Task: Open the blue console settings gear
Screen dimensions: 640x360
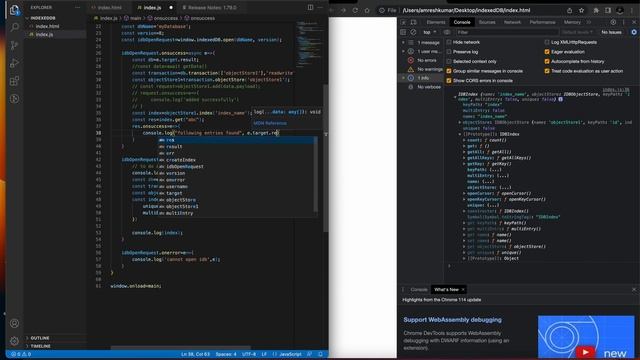Action: click(634, 32)
